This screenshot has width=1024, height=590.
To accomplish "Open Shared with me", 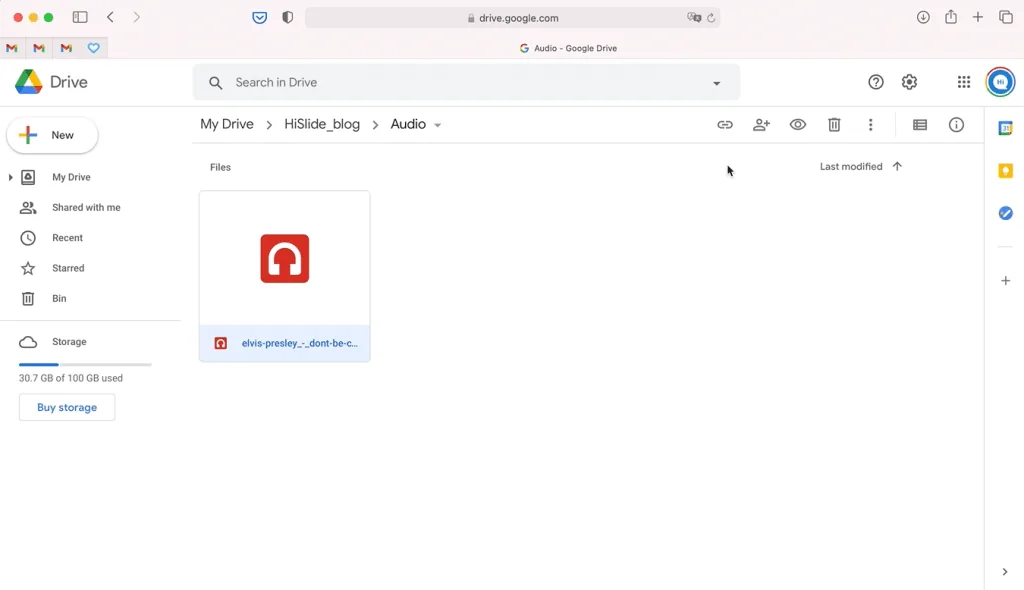I will pos(86,207).
